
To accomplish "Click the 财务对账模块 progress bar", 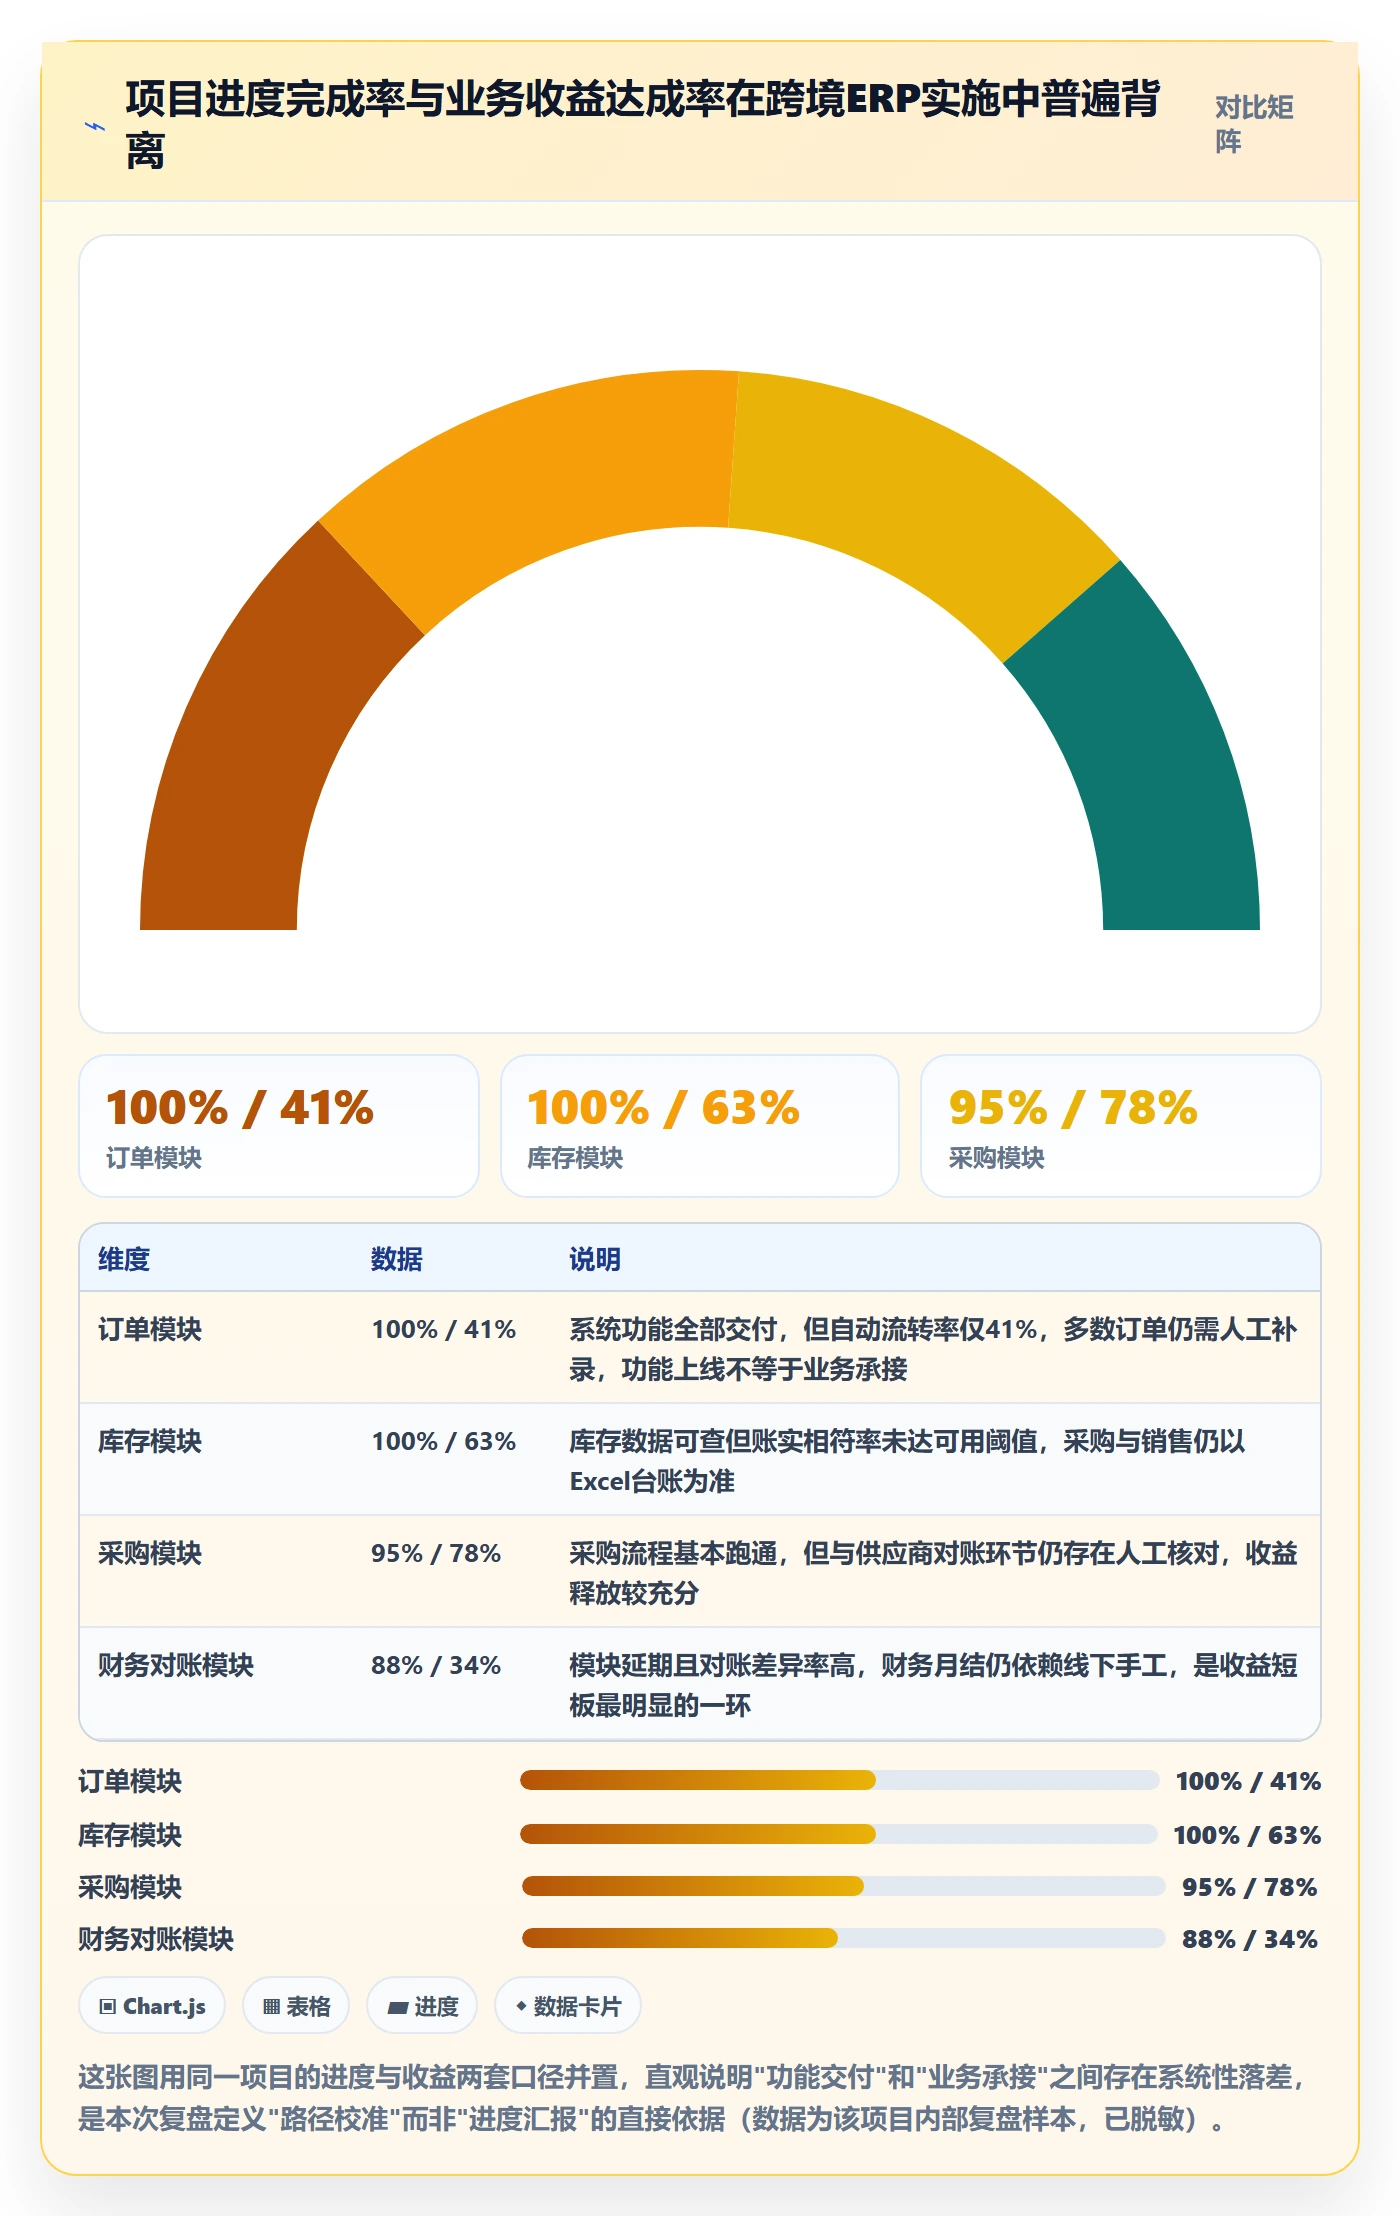I will click(844, 1938).
